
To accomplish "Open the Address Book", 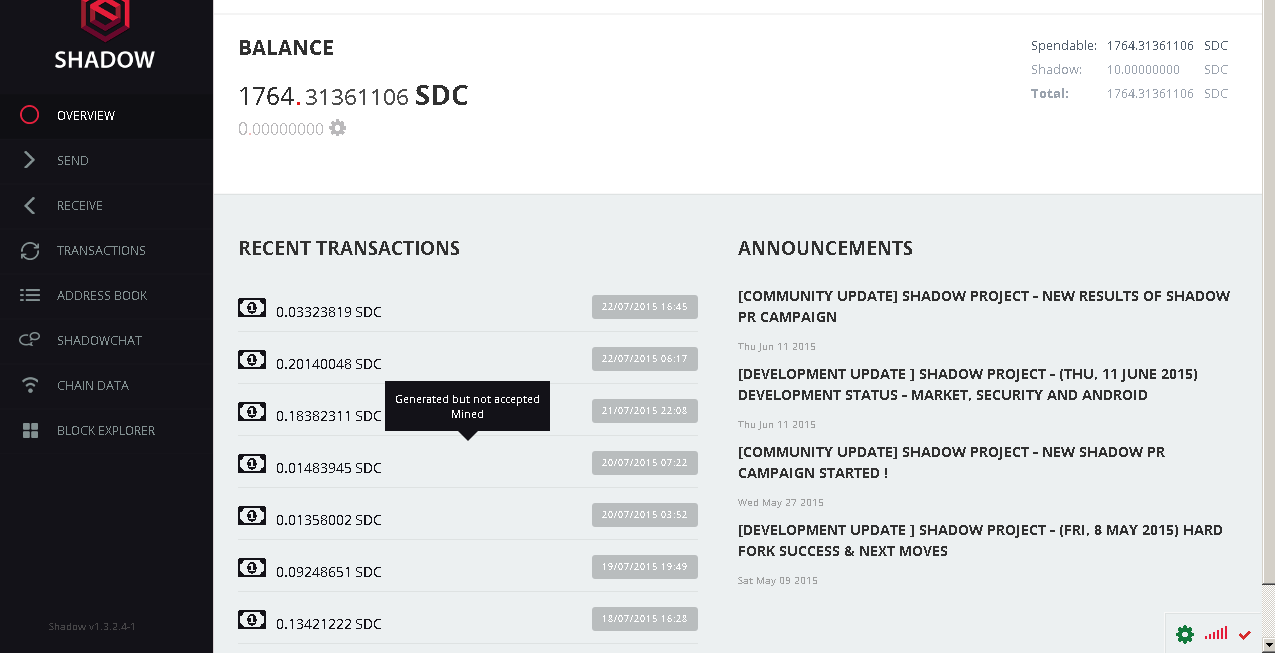I will tap(106, 295).
